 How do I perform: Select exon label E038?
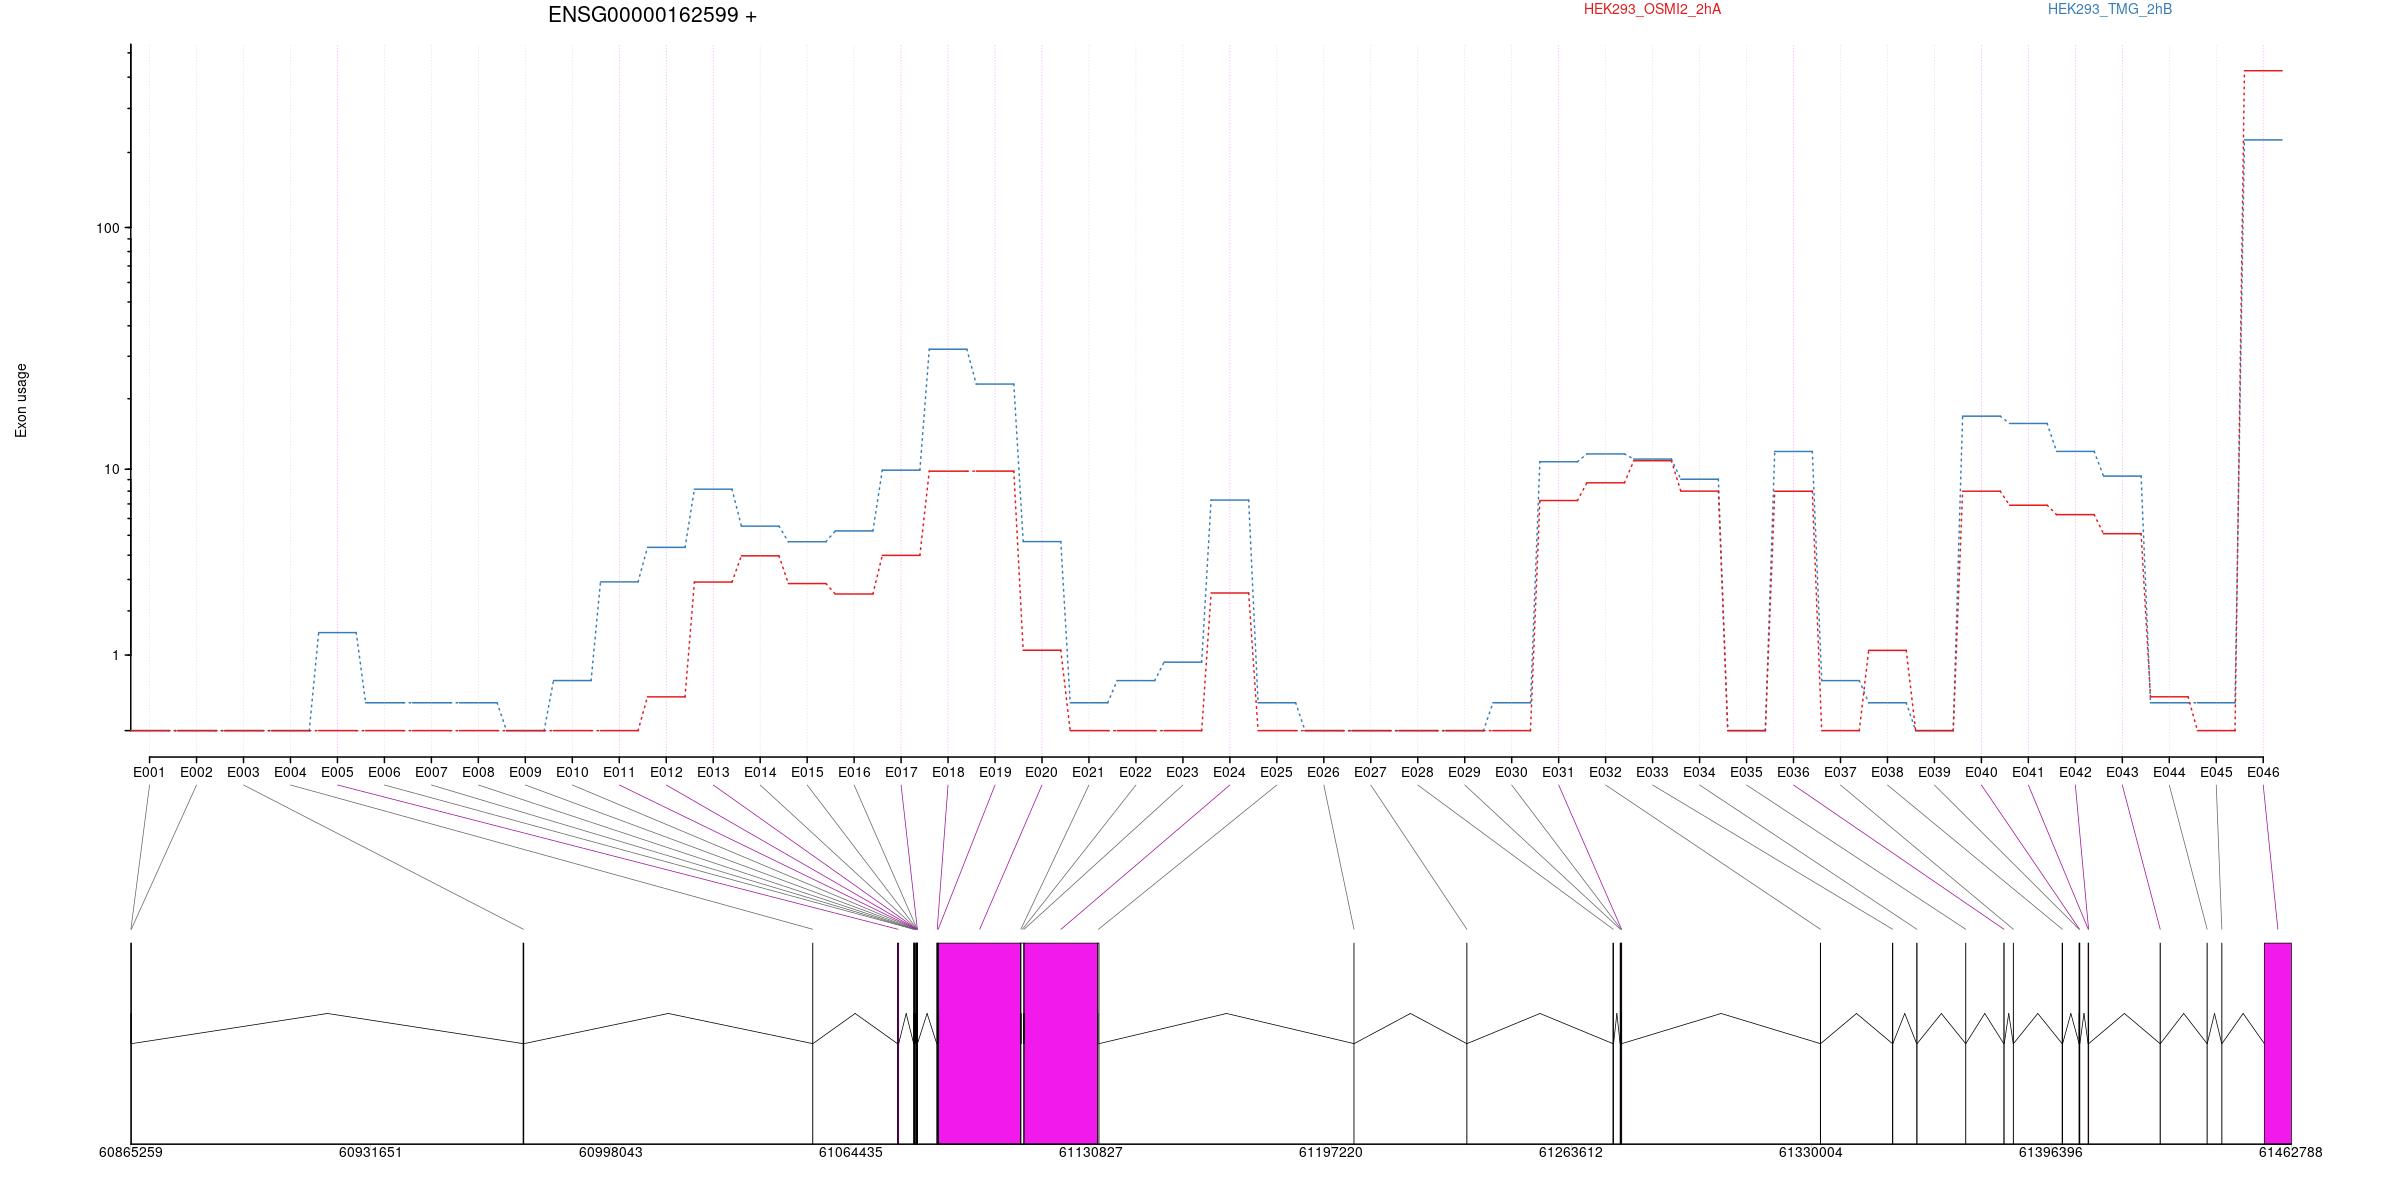point(1887,772)
